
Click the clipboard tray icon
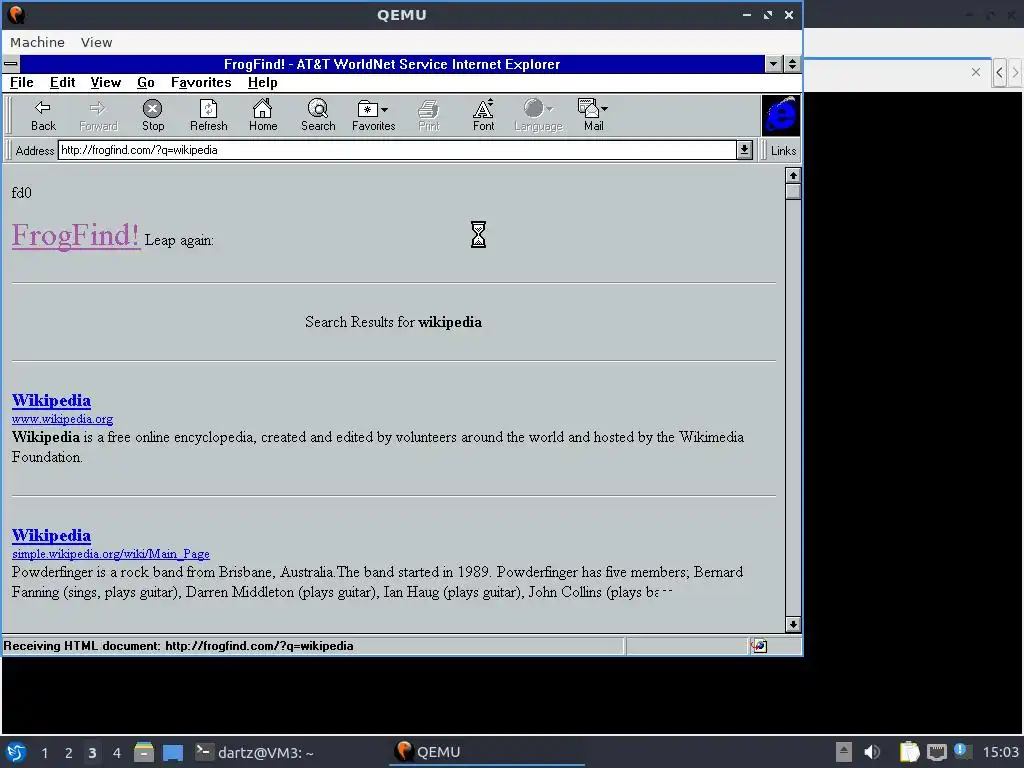pos(908,752)
